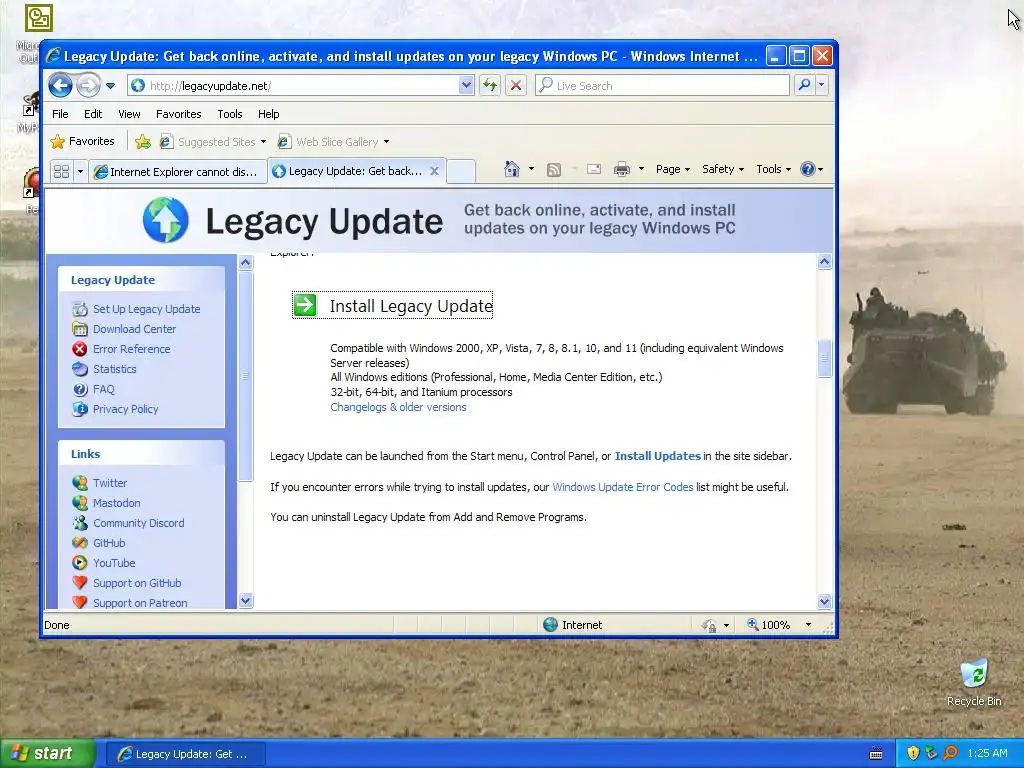Click the GitHub link icon
1024x768 pixels.
(x=80, y=543)
